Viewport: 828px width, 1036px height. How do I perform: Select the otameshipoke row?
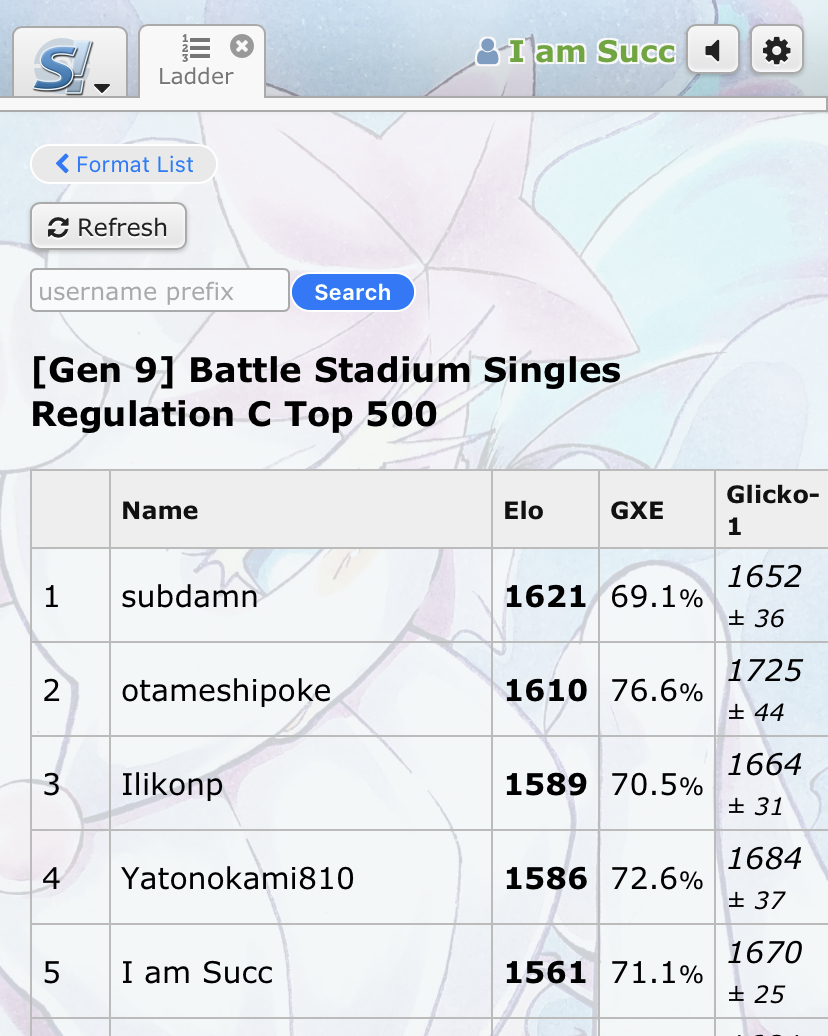(429, 690)
